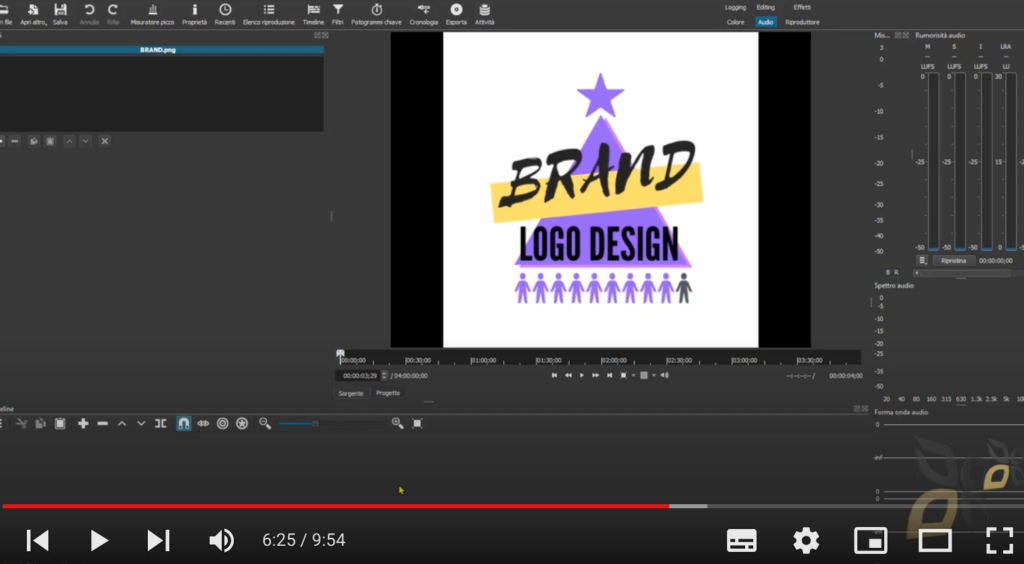Open the Apri altro file dialog
The width and height of the screenshot is (1024, 564).
coord(33,14)
